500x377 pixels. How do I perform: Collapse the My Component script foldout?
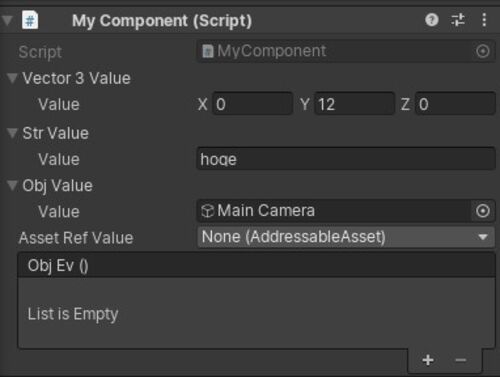coord(7,21)
